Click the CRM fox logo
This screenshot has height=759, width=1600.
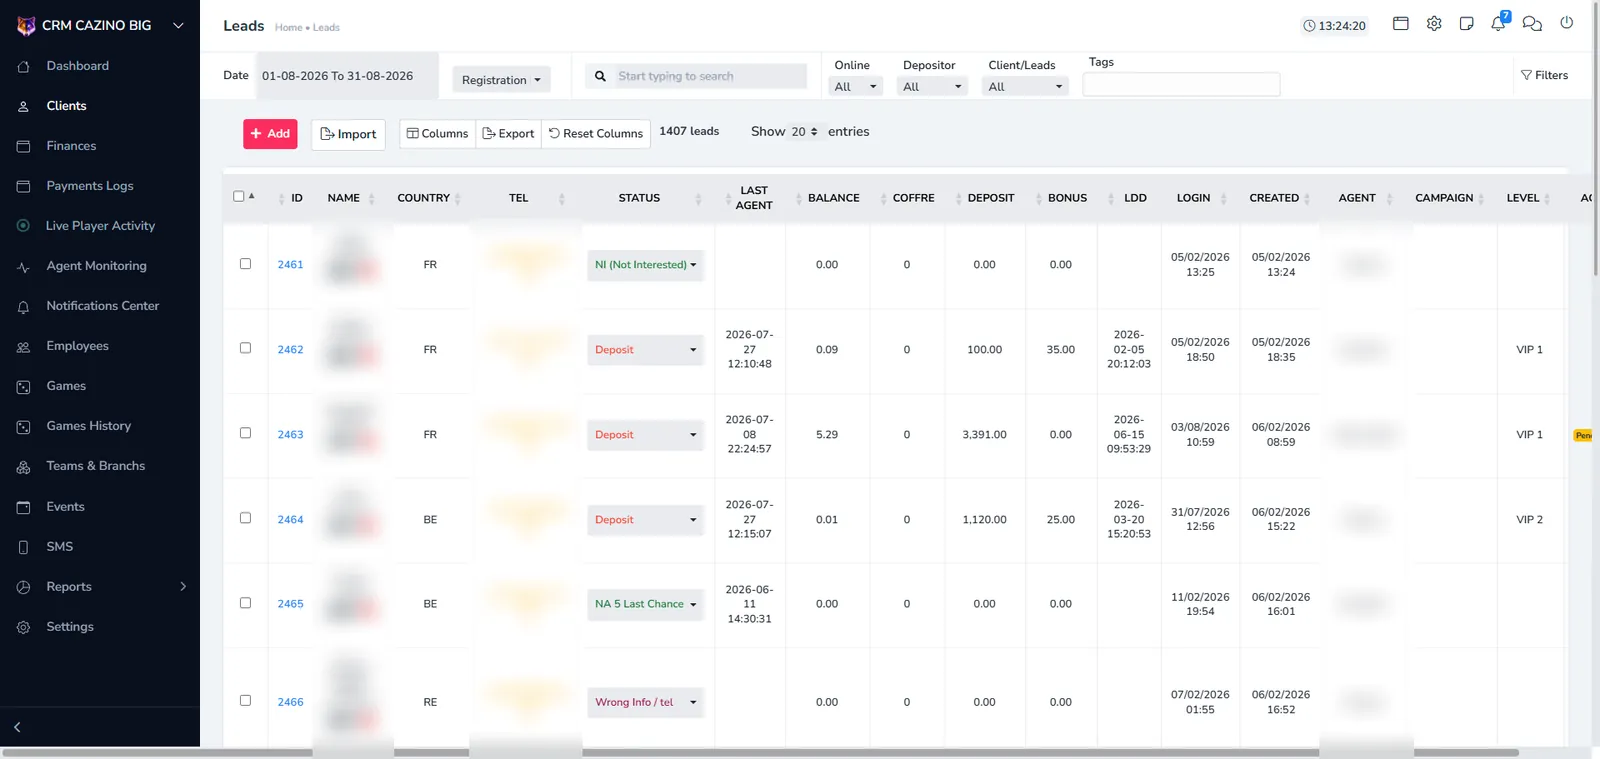(x=26, y=25)
